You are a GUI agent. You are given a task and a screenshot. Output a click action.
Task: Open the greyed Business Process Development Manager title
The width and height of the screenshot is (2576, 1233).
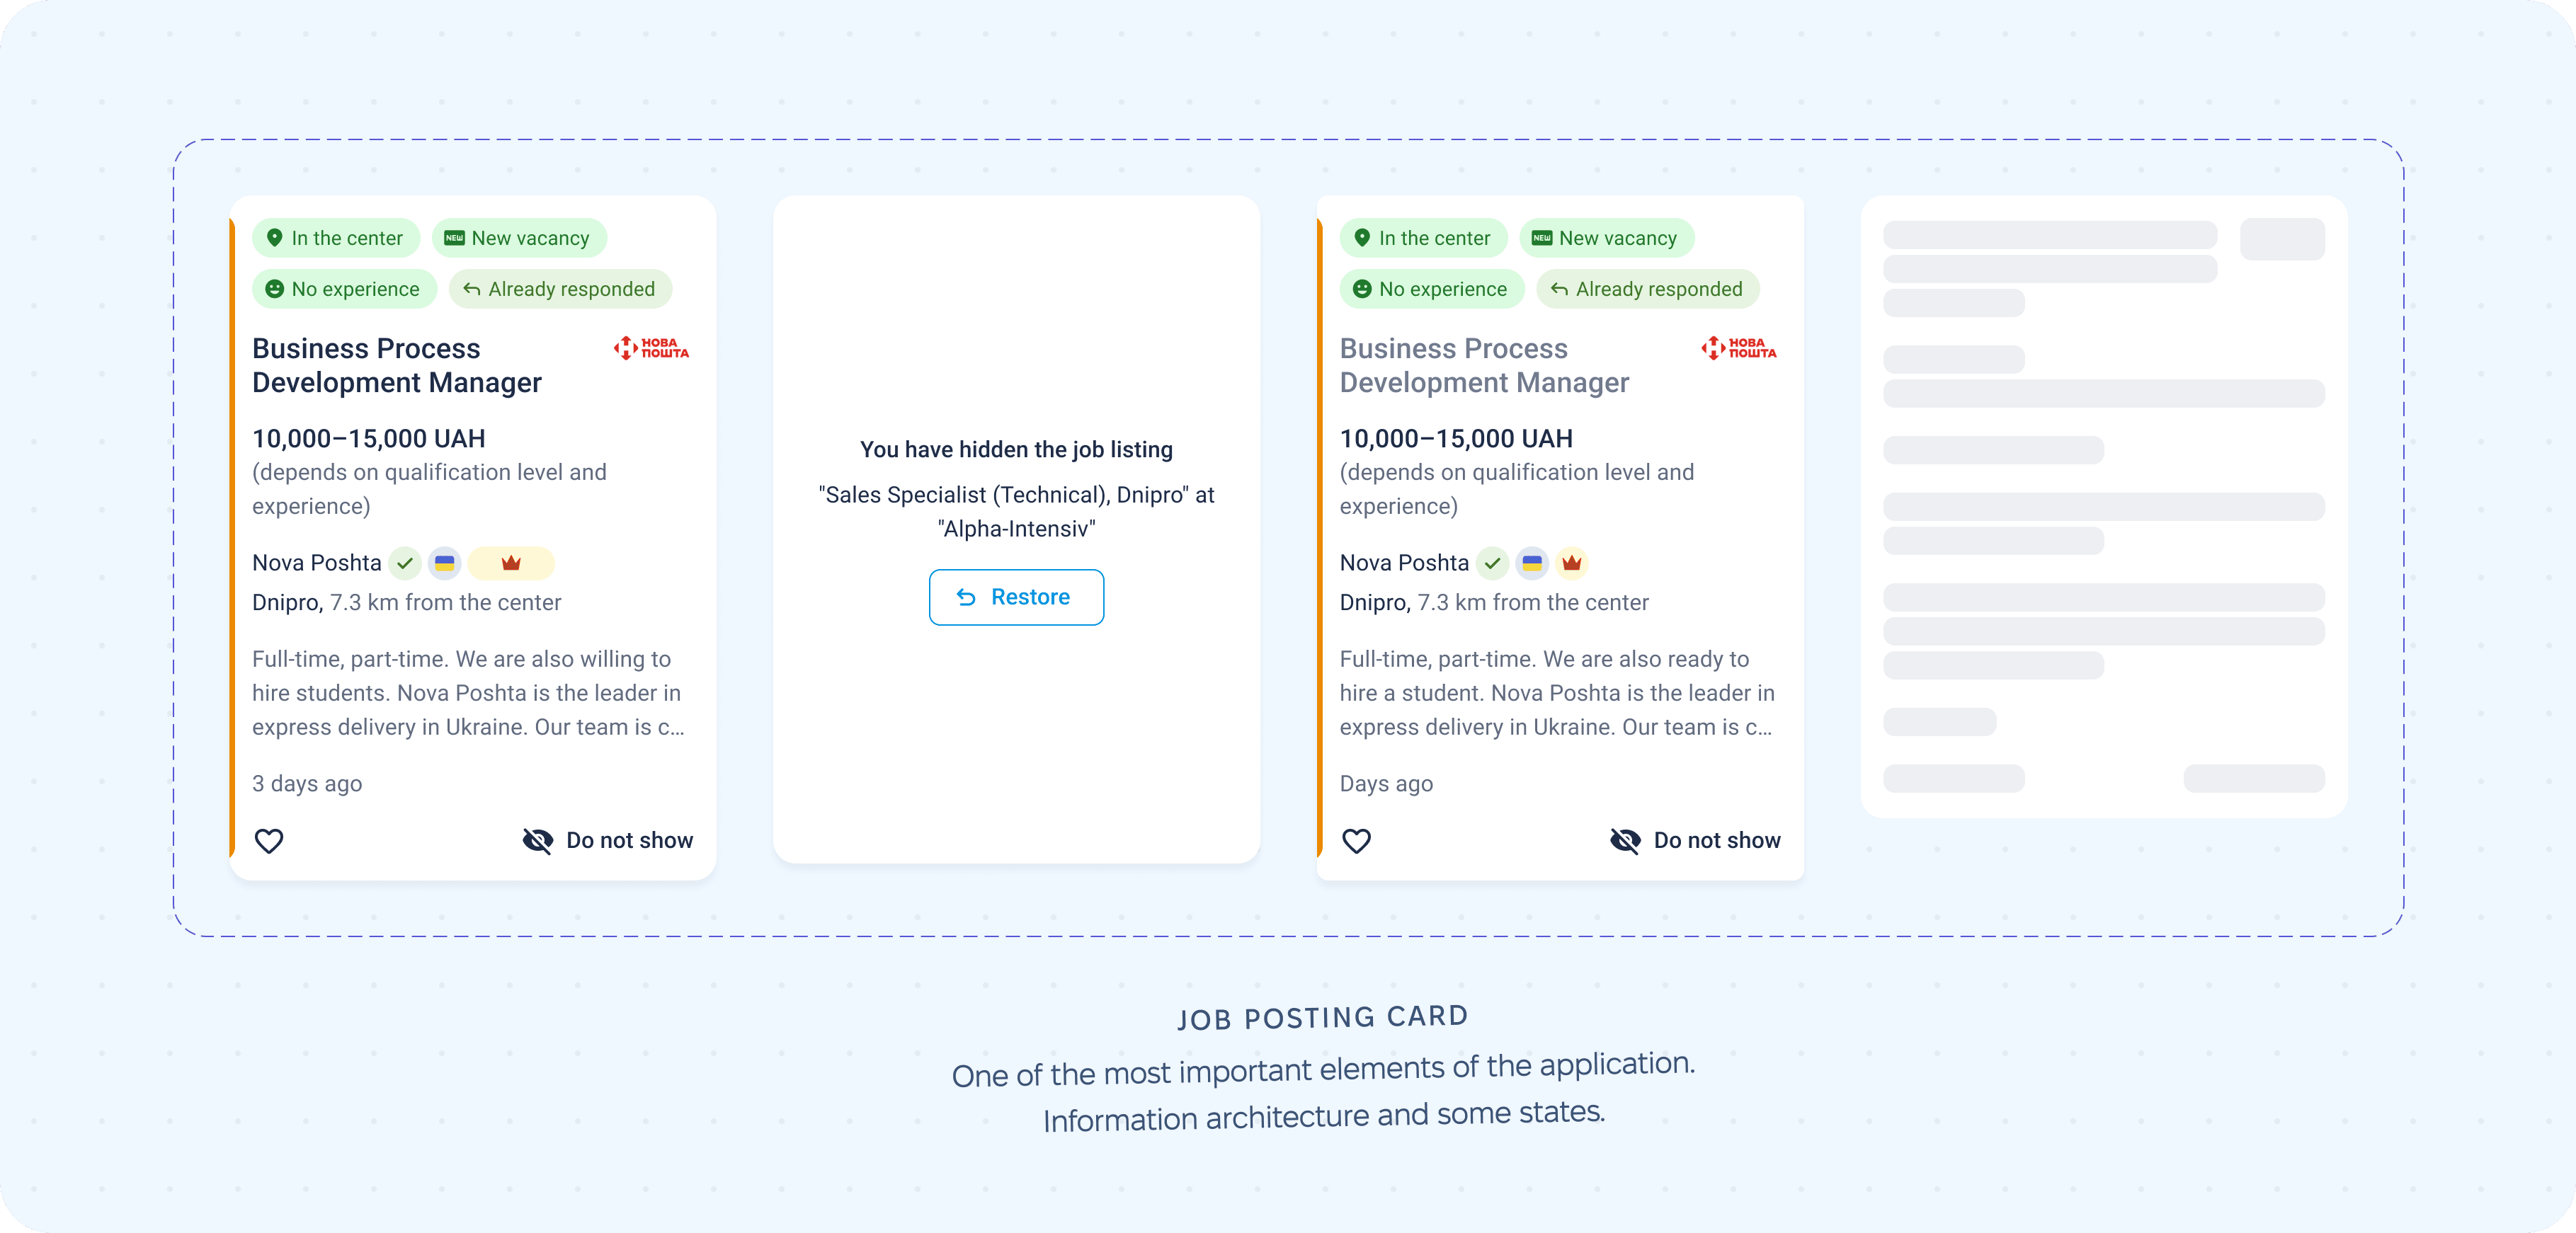[1484, 365]
